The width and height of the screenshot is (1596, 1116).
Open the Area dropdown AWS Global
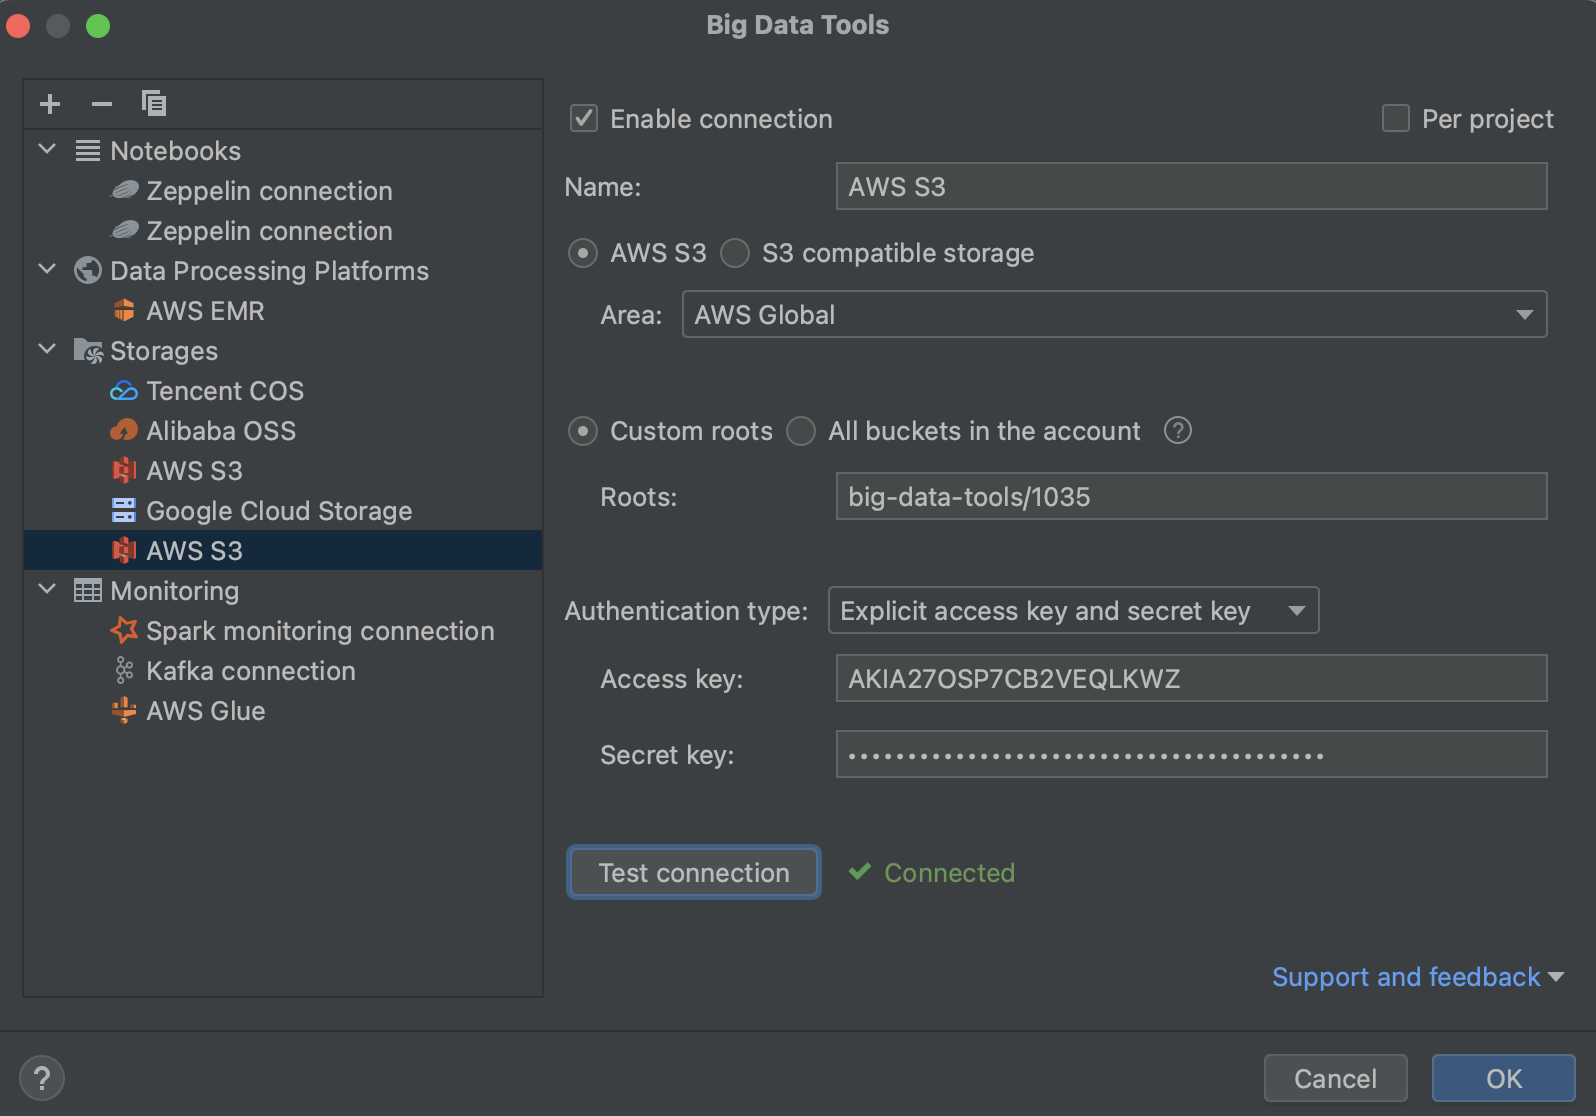(x=1114, y=315)
